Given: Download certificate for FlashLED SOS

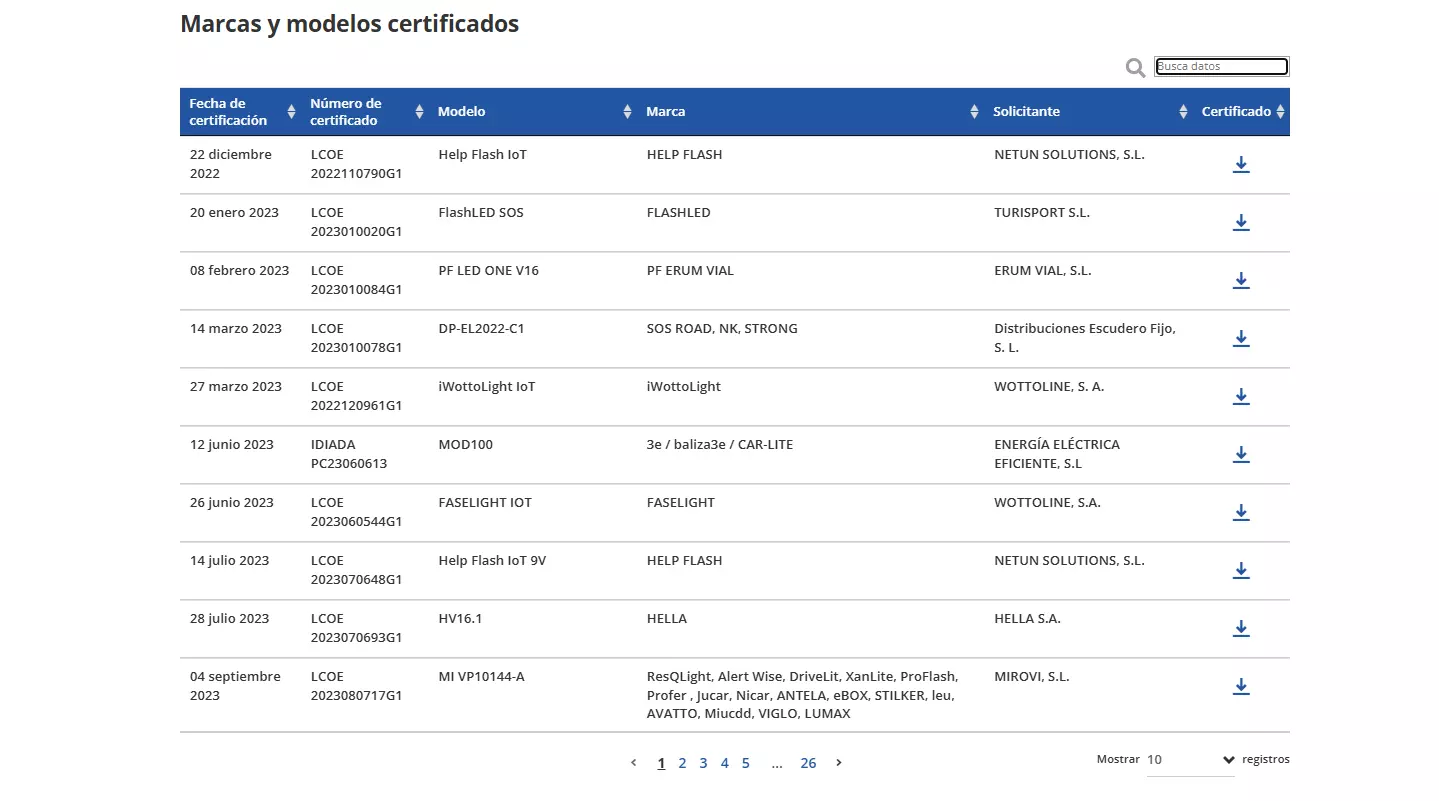Looking at the screenshot, I should [x=1240, y=223].
